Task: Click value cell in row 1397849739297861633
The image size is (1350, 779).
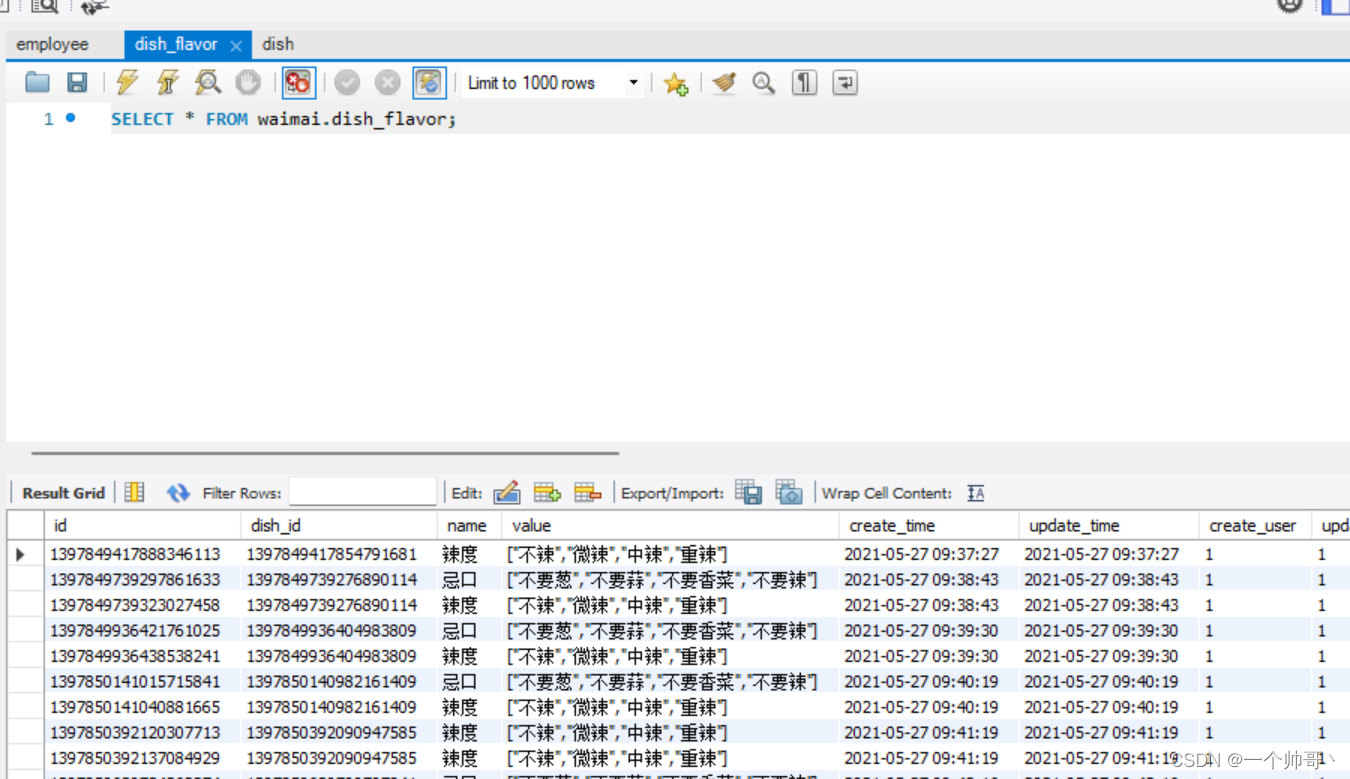Action: (671, 580)
